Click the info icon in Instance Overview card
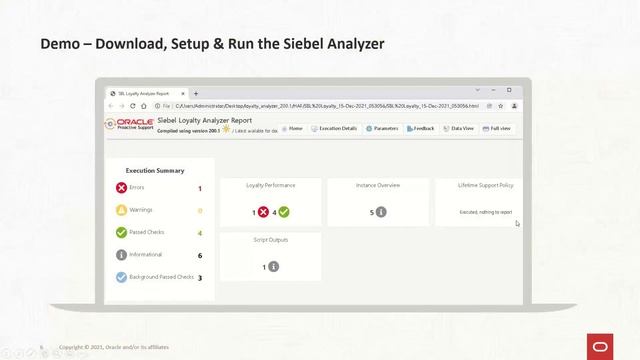 [x=381, y=212]
